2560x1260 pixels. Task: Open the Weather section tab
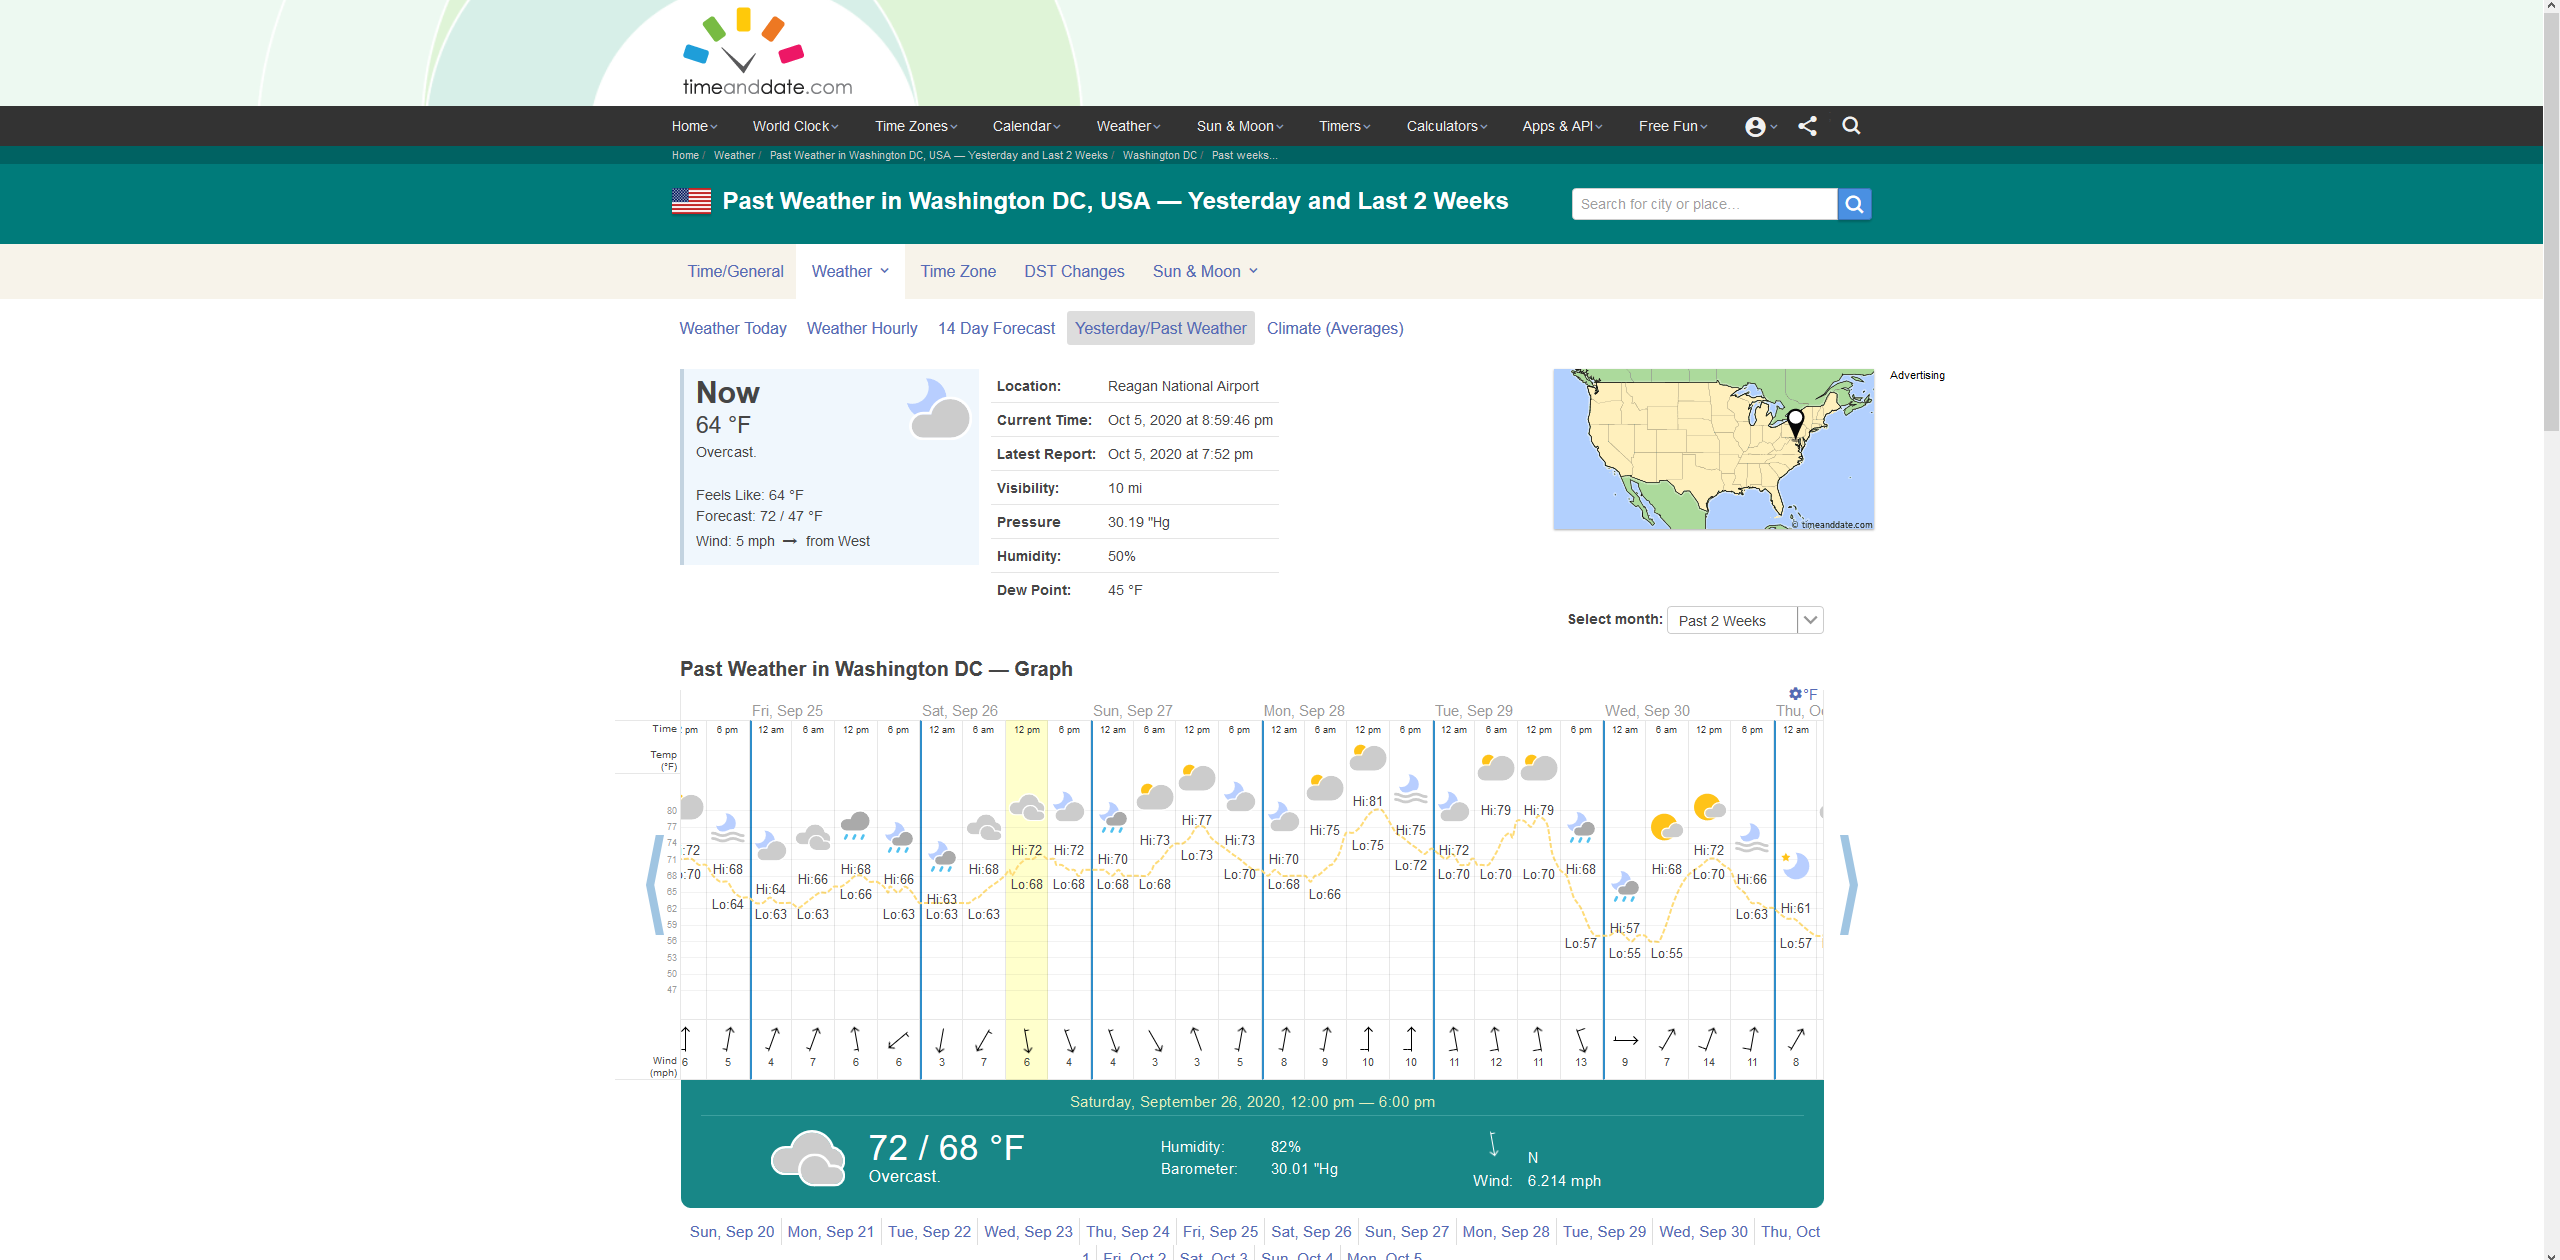coord(850,271)
